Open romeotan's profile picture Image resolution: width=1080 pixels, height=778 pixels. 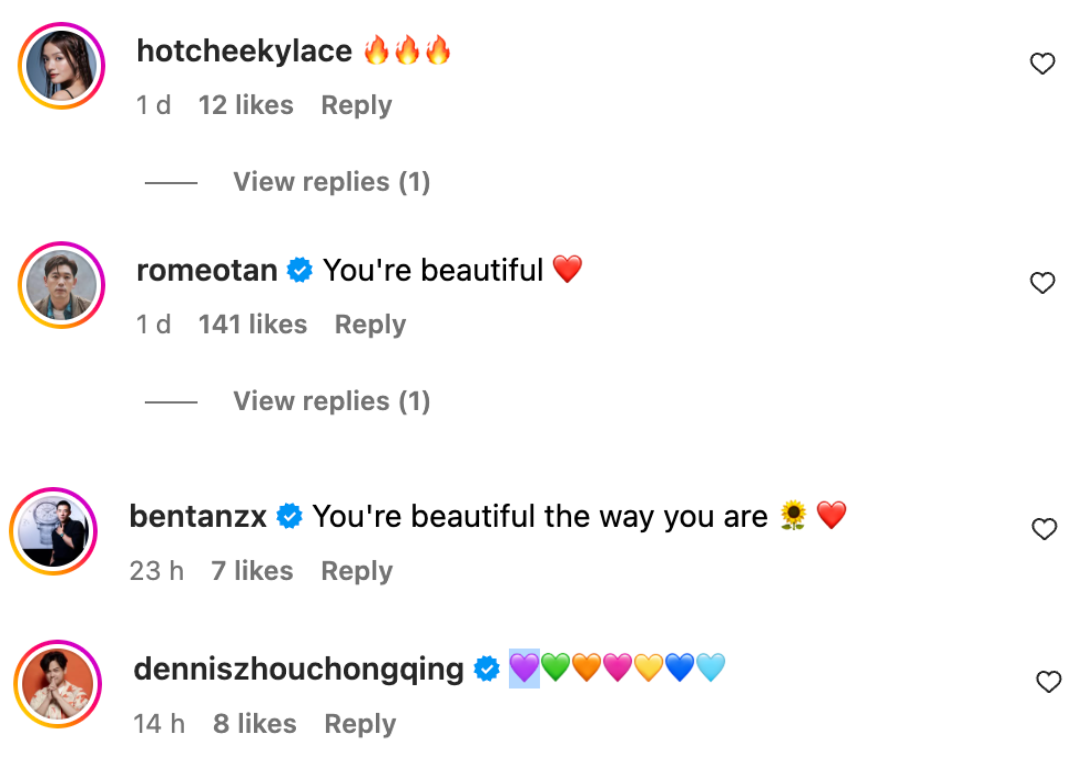click(62, 285)
